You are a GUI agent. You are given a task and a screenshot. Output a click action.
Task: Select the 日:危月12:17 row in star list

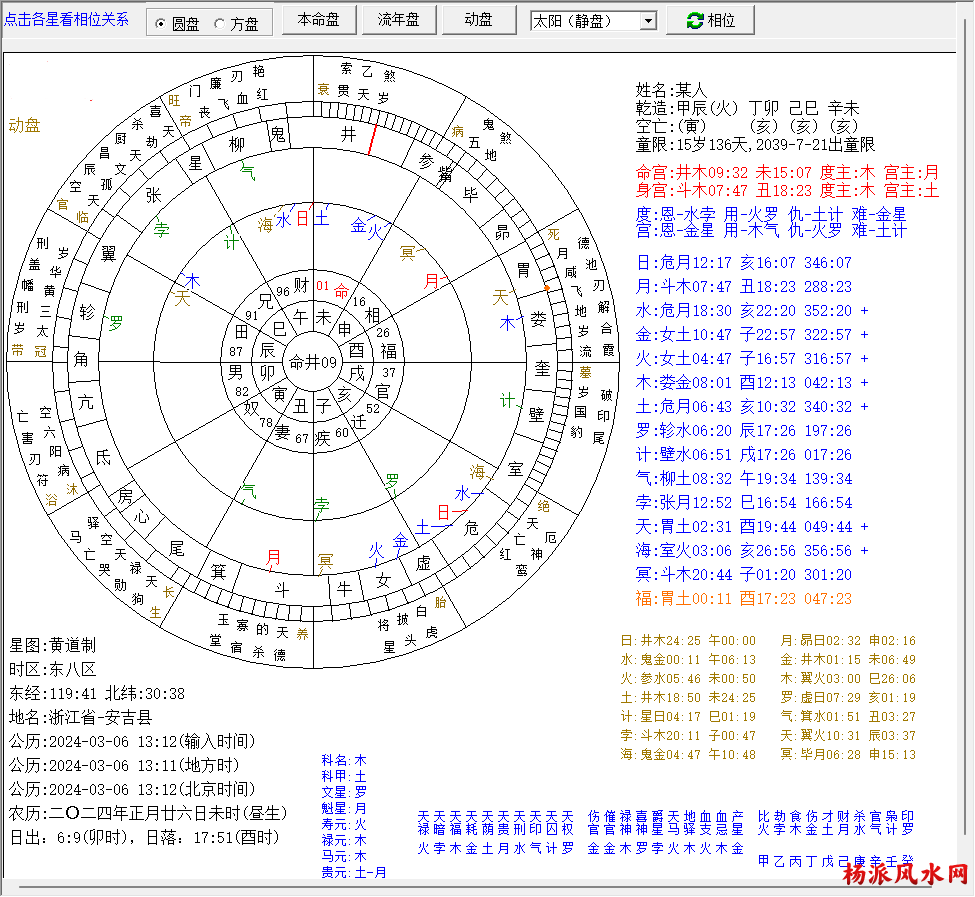click(x=744, y=263)
